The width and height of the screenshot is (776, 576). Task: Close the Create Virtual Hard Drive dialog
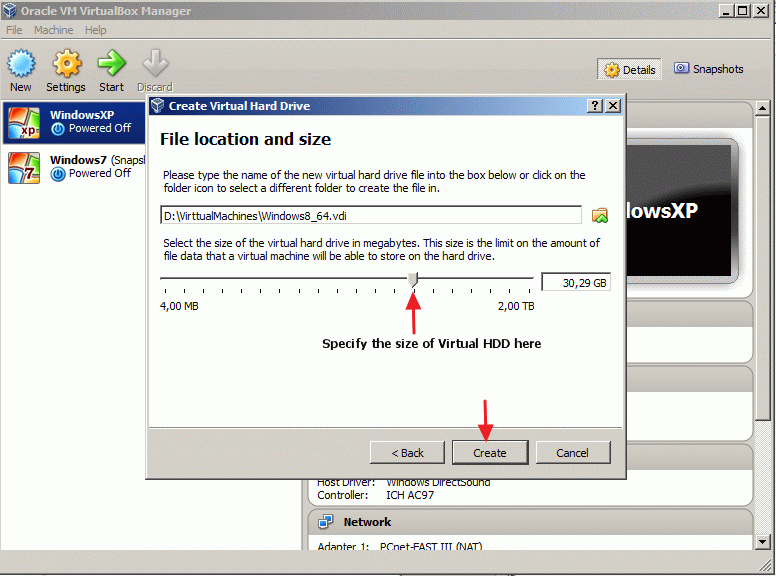(613, 105)
